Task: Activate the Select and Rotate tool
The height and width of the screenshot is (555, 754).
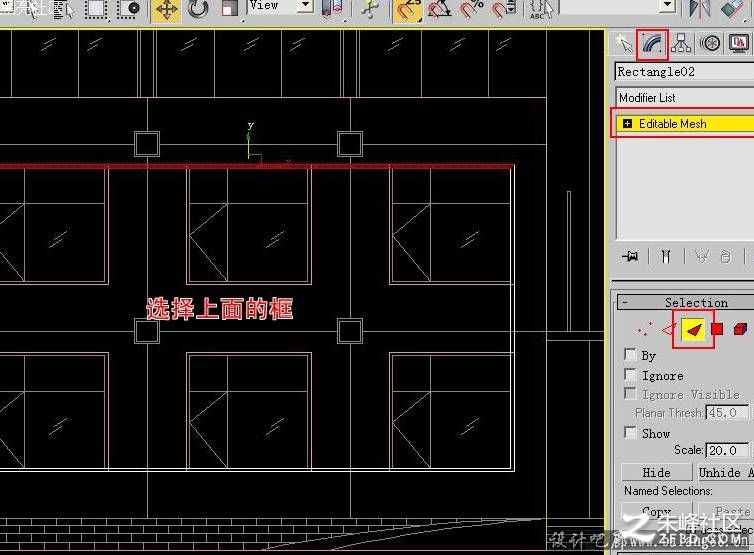Action: pyautogui.click(x=198, y=10)
